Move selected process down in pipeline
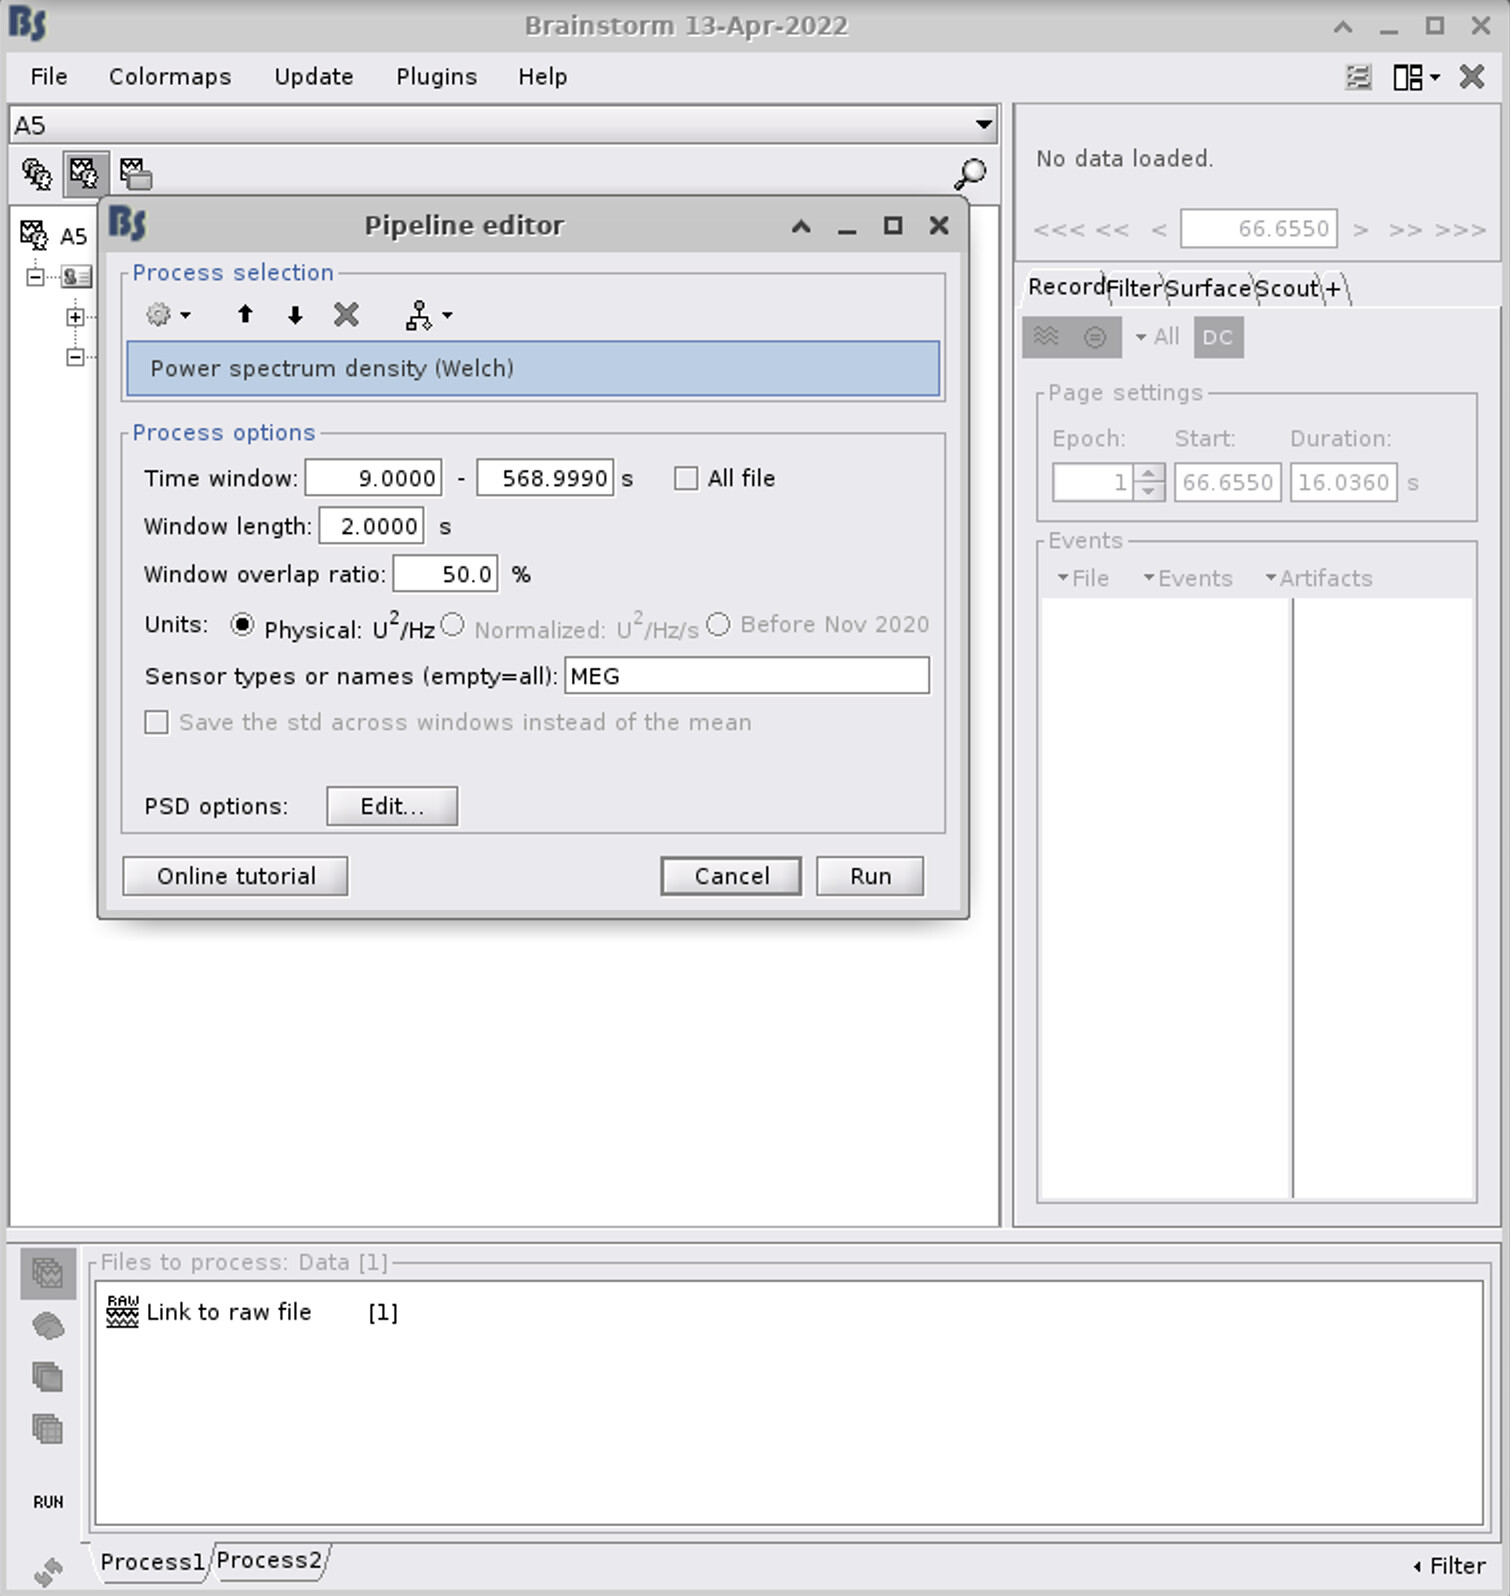 click(x=295, y=315)
